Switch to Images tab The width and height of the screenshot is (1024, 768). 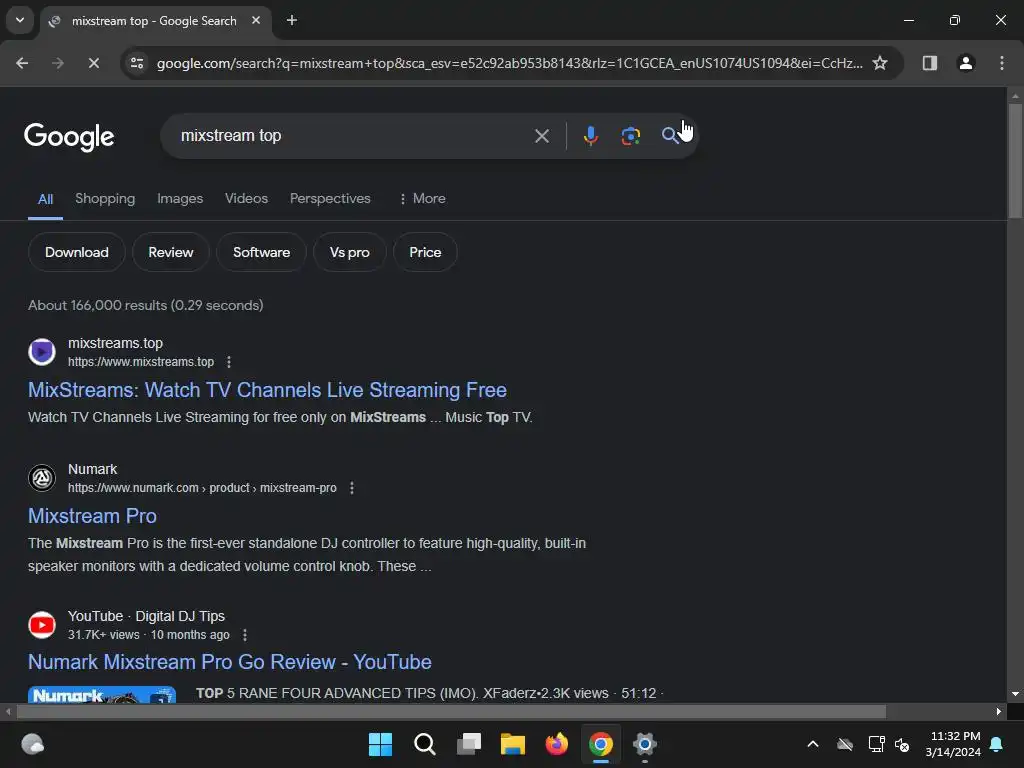coord(180,199)
